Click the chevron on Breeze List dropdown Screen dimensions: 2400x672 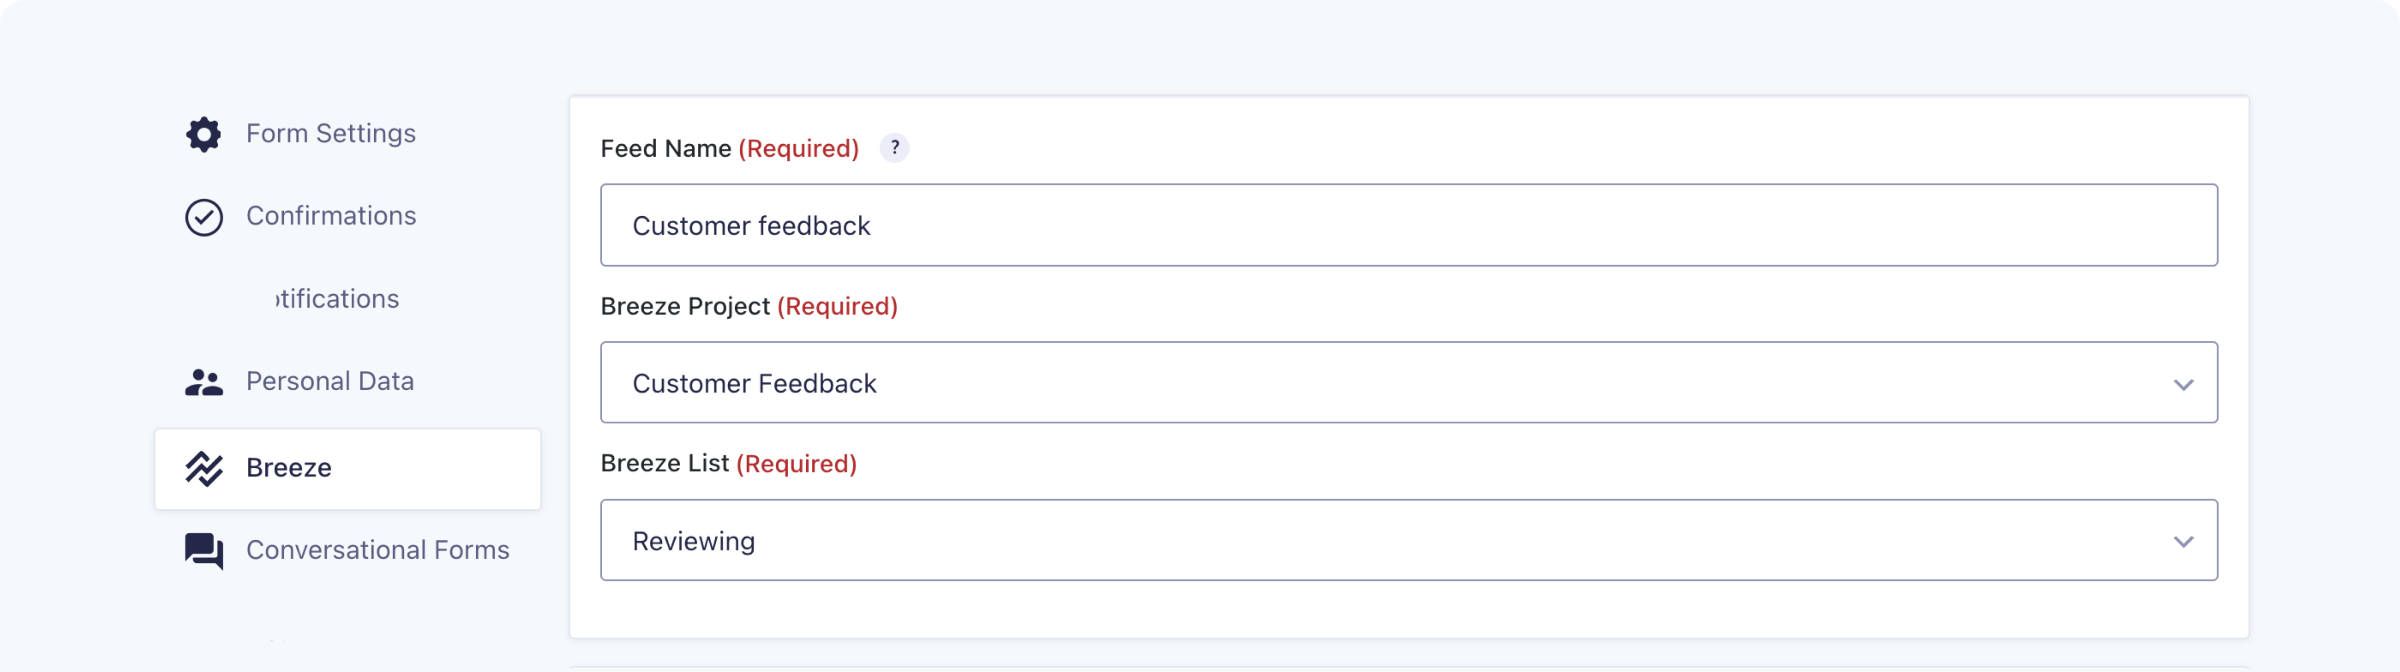[x=2183, y=542]
